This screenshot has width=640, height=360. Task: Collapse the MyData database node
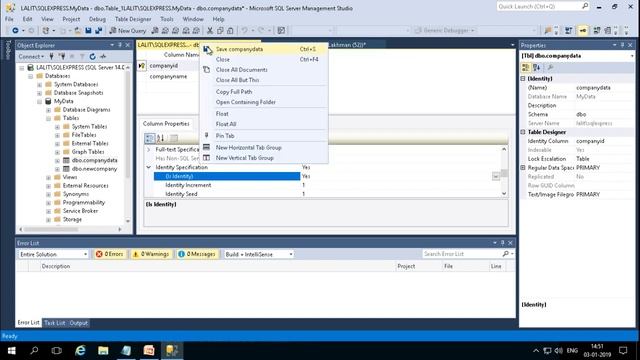point(40,101)
